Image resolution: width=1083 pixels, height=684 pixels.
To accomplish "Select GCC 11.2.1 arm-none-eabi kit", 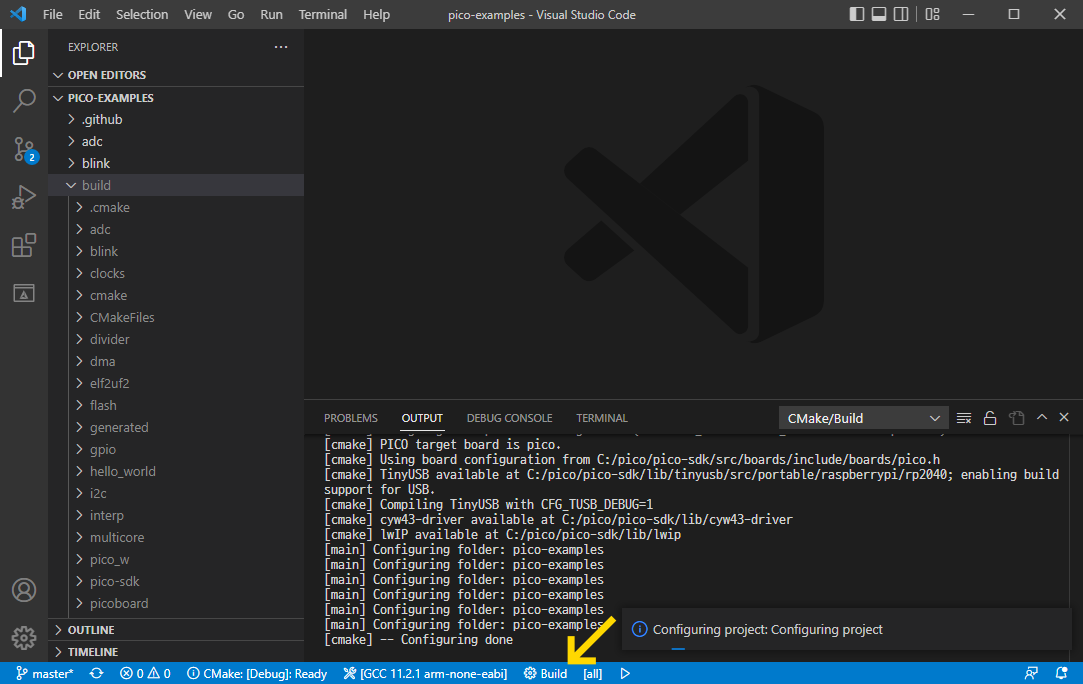I will [x=425, y=674].
